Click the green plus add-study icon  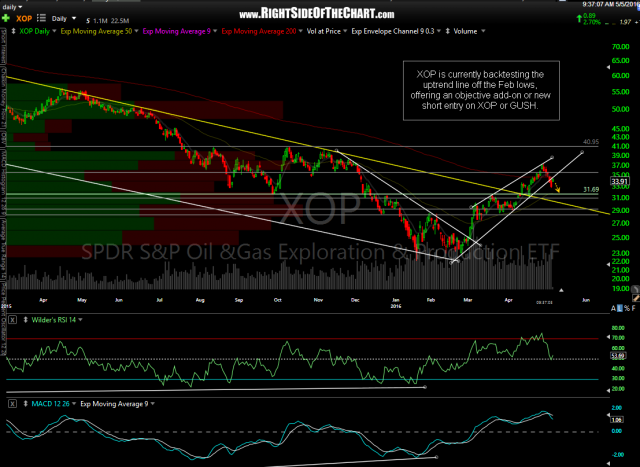point(6,18)
